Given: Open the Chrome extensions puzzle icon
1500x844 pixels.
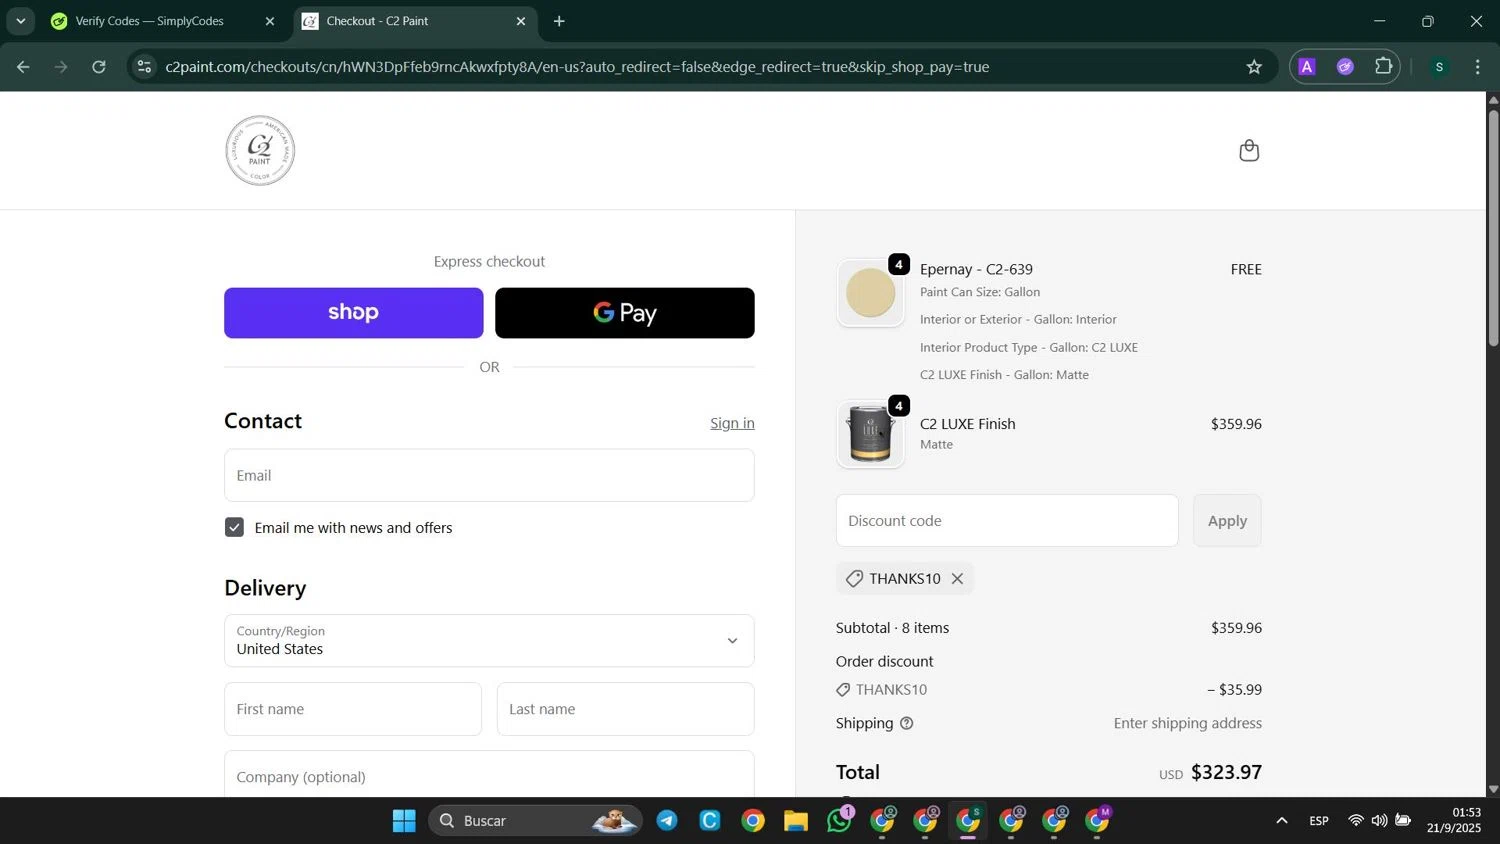Looking at the screenshot, I should tap(1384, 67).
